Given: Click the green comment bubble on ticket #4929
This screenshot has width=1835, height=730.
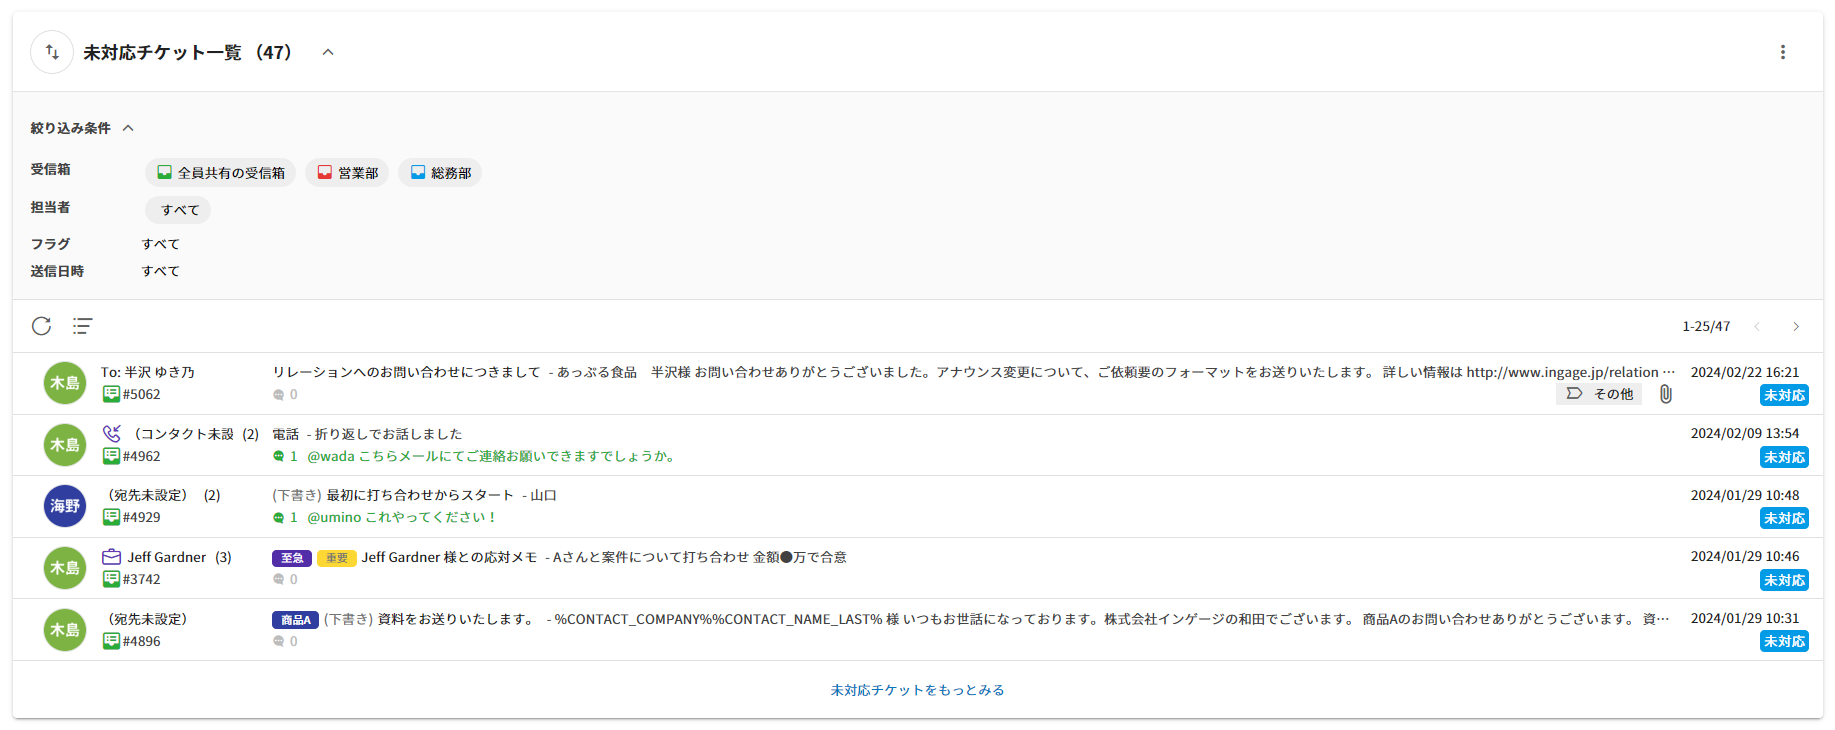Looking at the screenshot, I should click(279, 518).
